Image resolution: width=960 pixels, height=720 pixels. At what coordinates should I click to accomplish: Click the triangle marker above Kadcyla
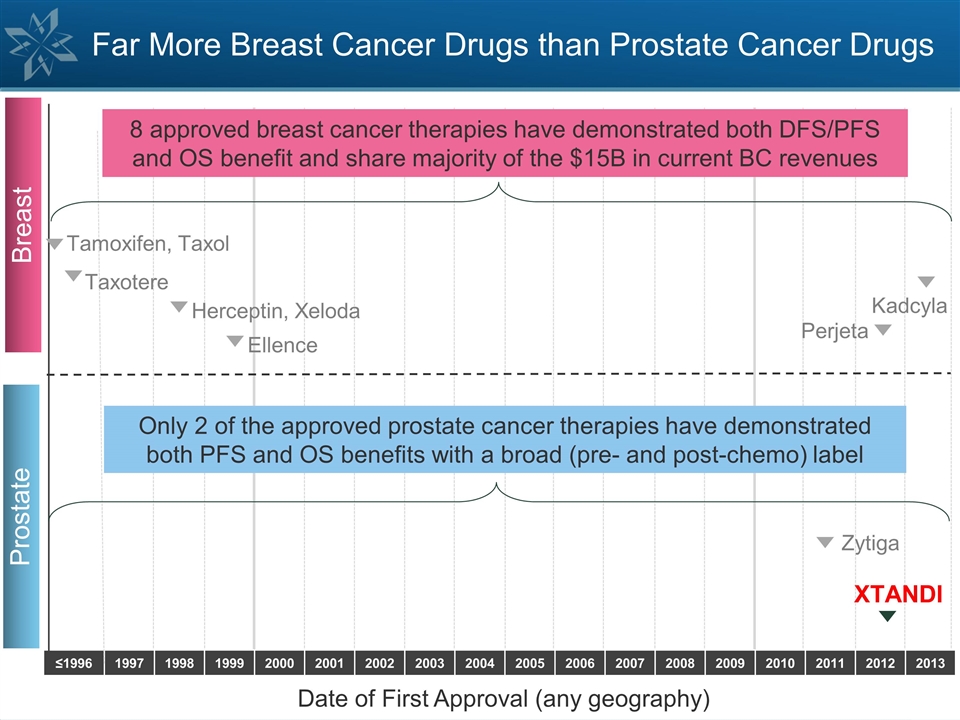coord(926,281)
